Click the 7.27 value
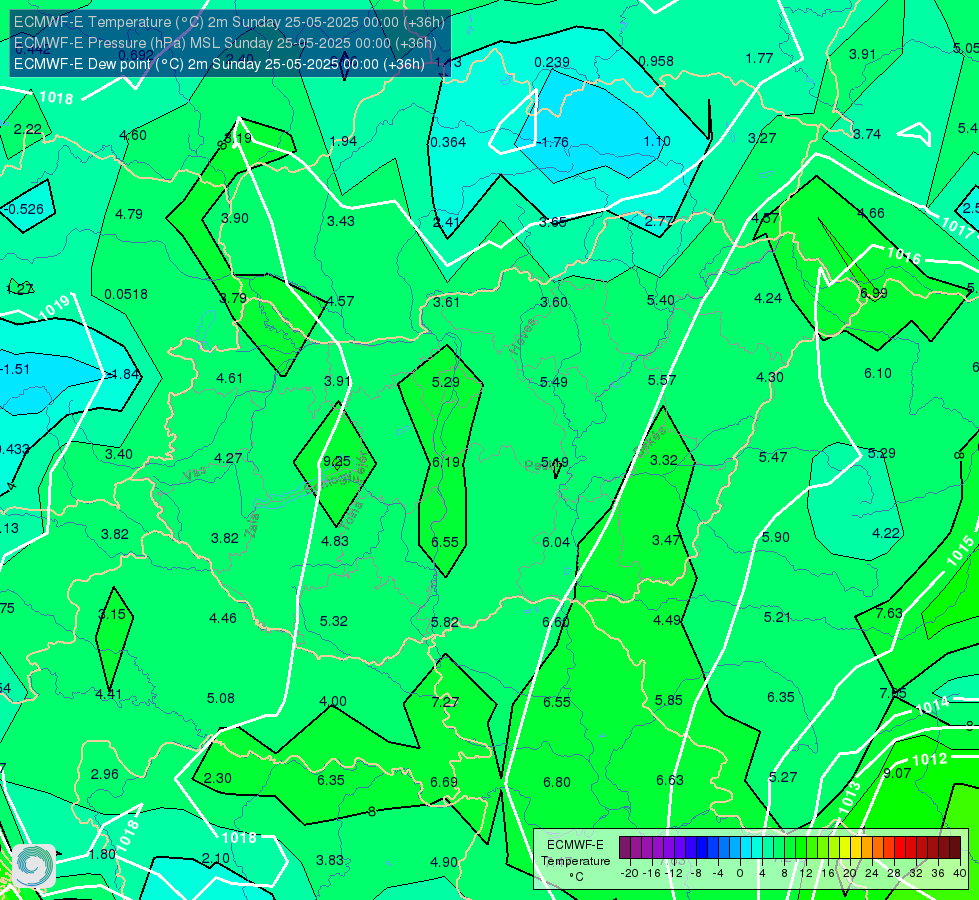Viewport: 979px width, 900px height. click(x=445, y=703)
